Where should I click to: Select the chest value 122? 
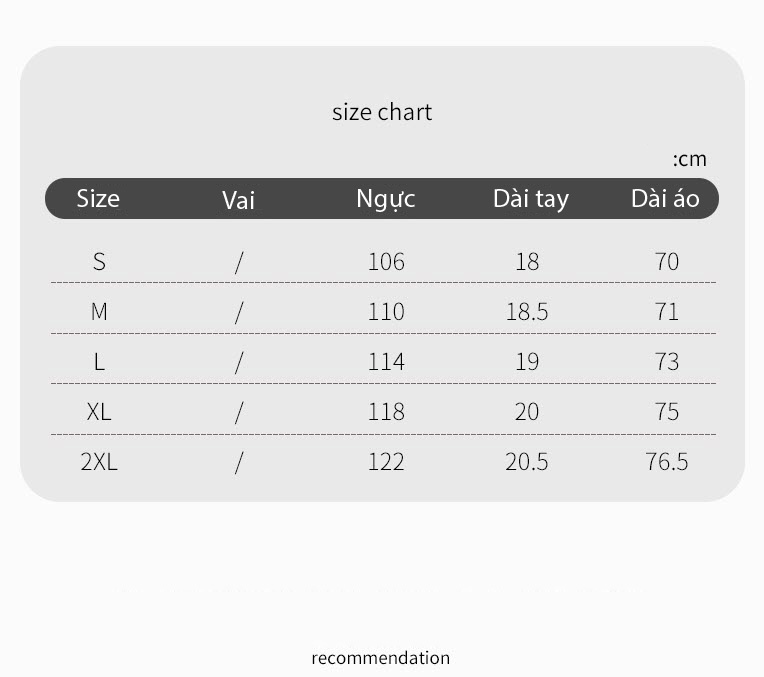coord(386,462)
